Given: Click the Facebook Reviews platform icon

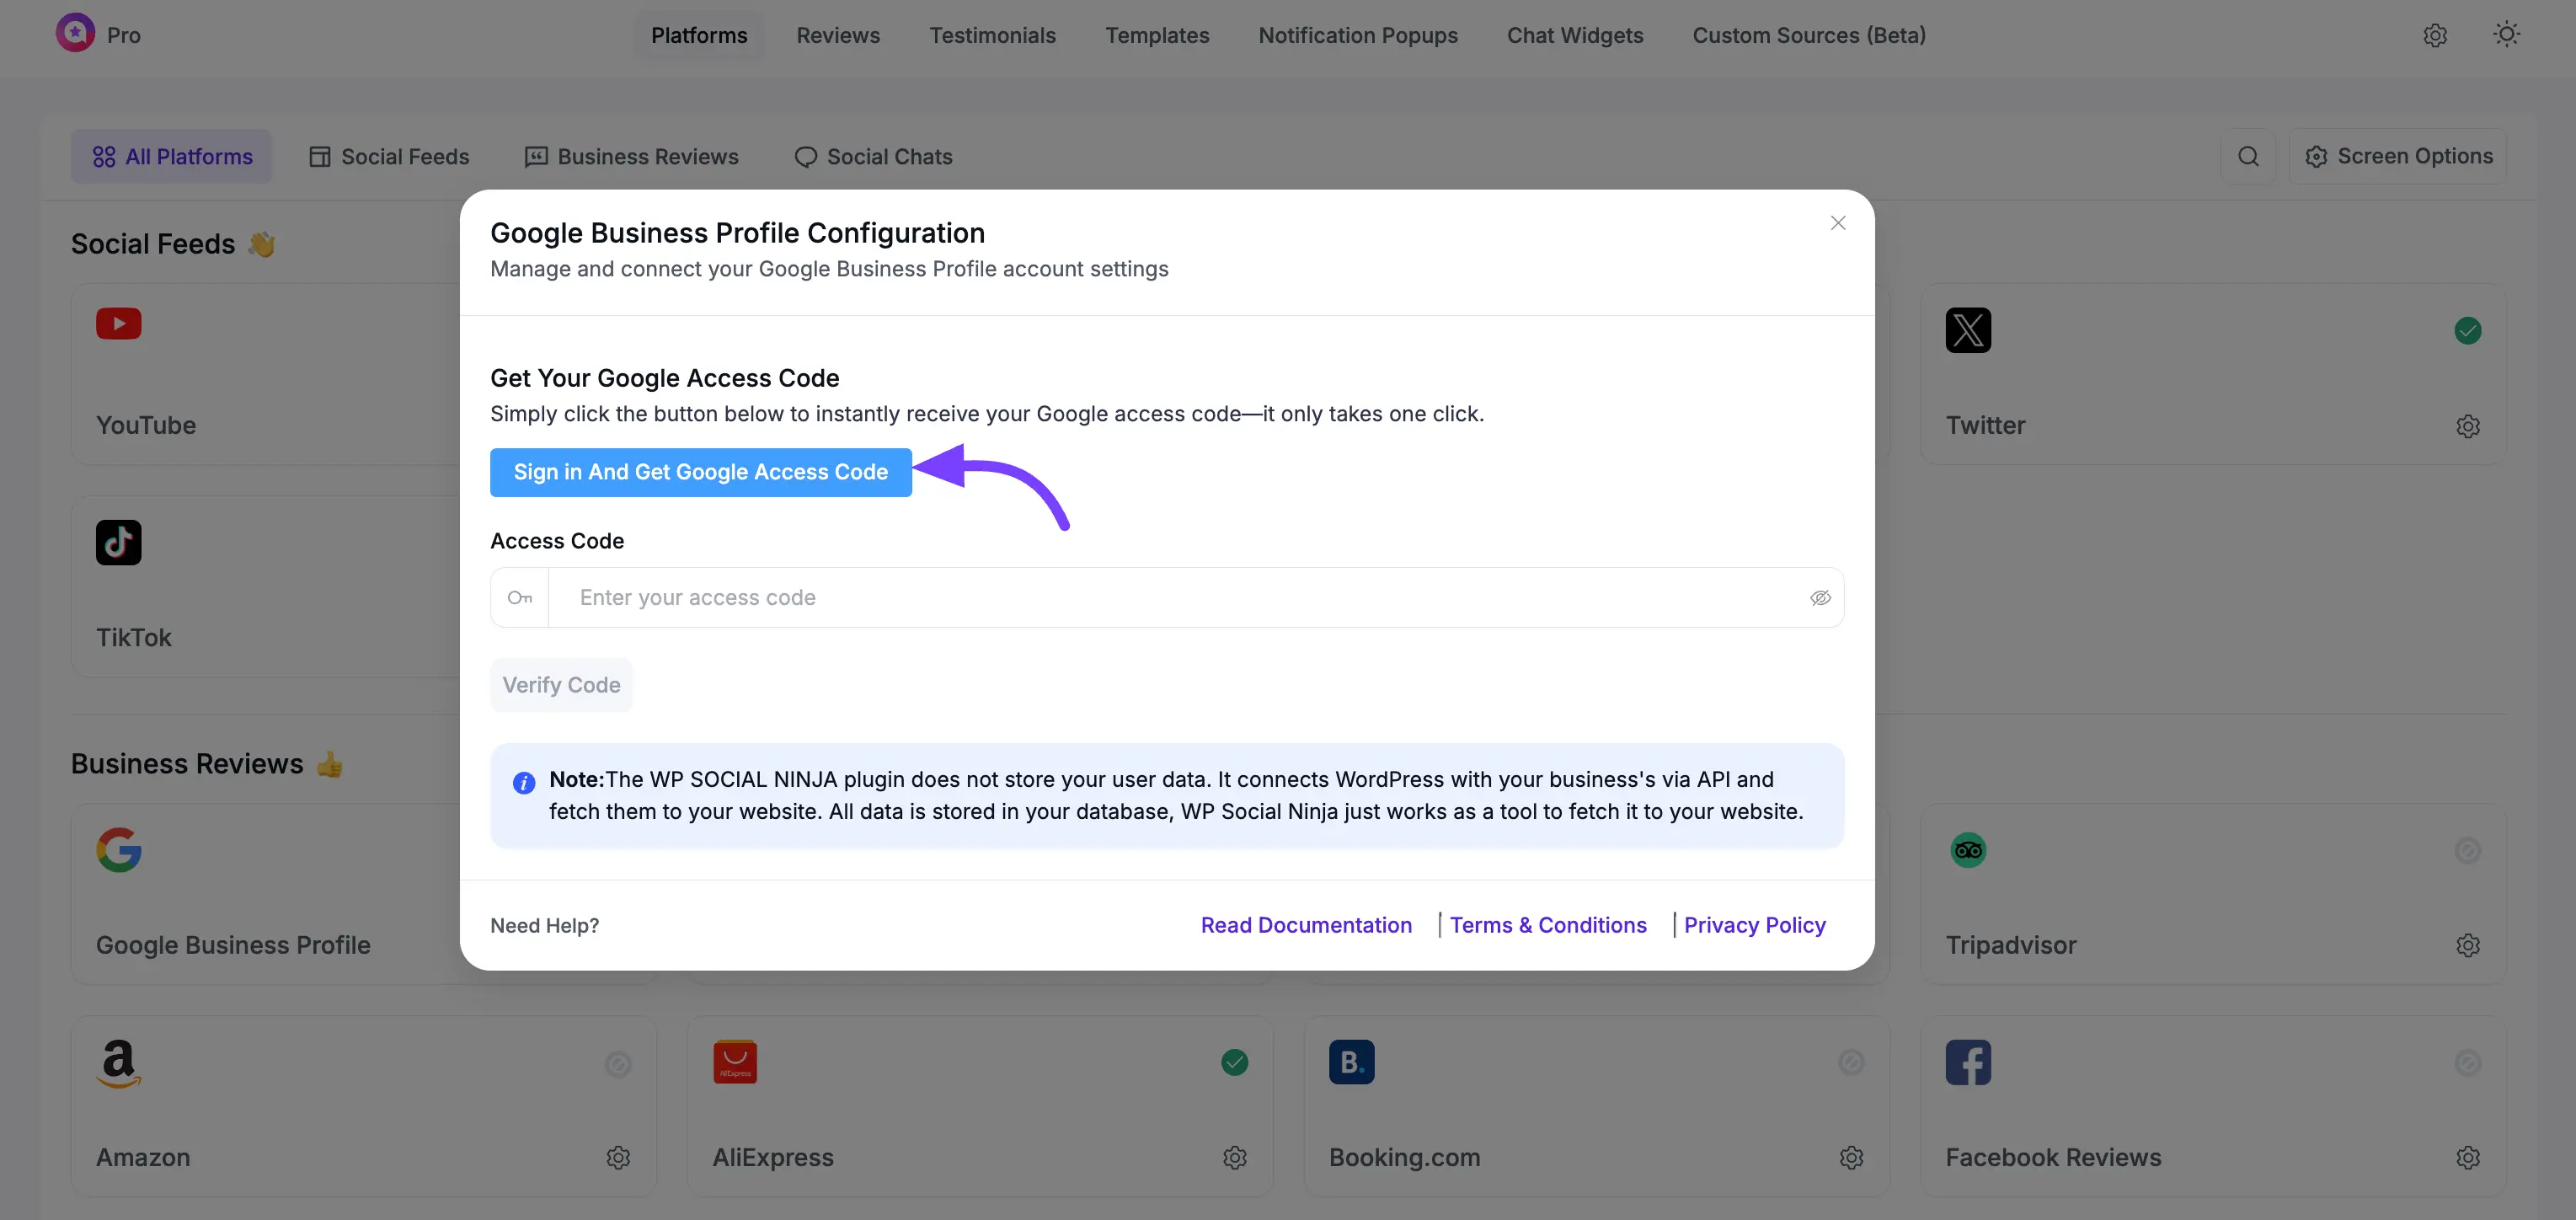Looking at the screenshot, I should [1968, 1062].
